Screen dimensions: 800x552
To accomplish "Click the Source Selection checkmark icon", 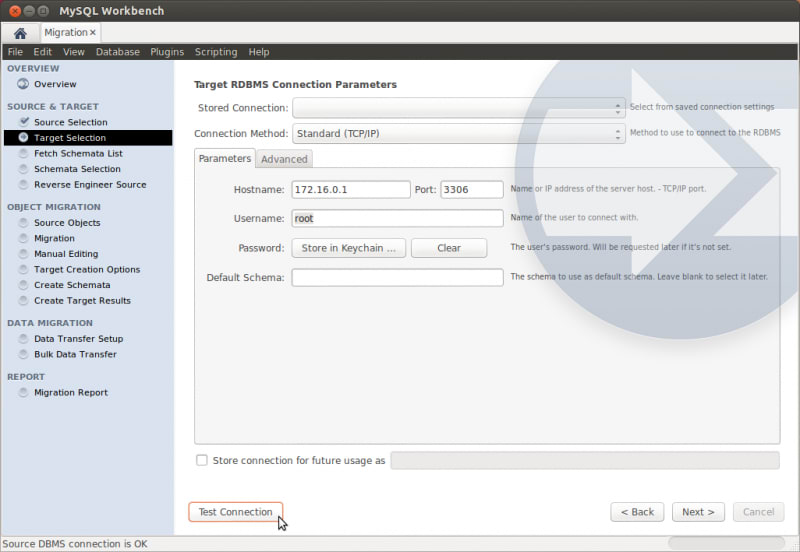I will pos(24,121).
